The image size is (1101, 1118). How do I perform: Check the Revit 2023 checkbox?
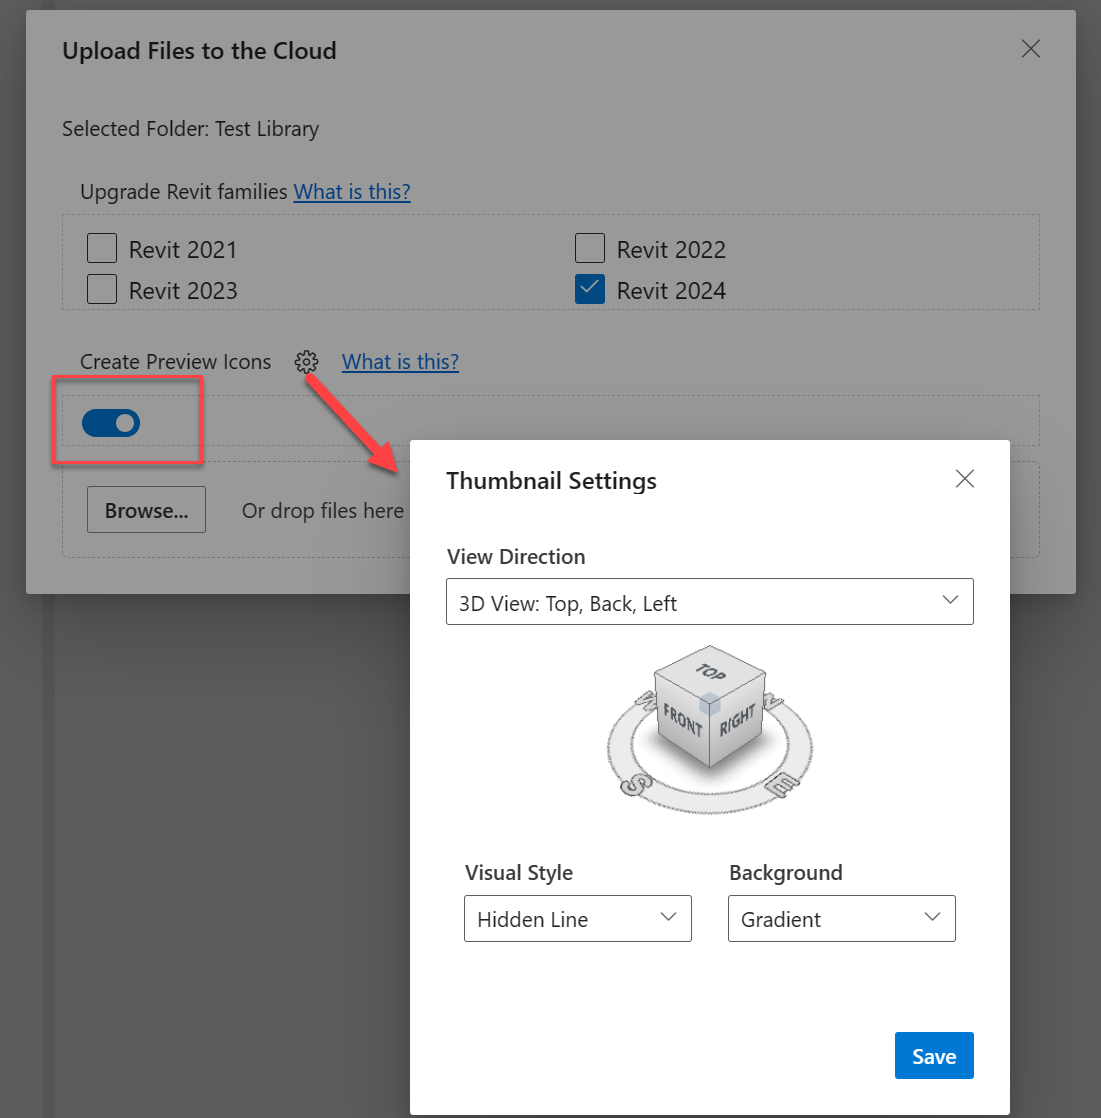[x=102, y=289]
